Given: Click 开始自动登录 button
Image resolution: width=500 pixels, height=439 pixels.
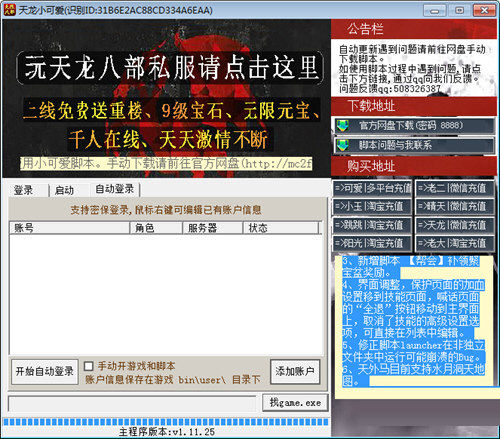Looking at the screenshot, I should tap(45, 371).
